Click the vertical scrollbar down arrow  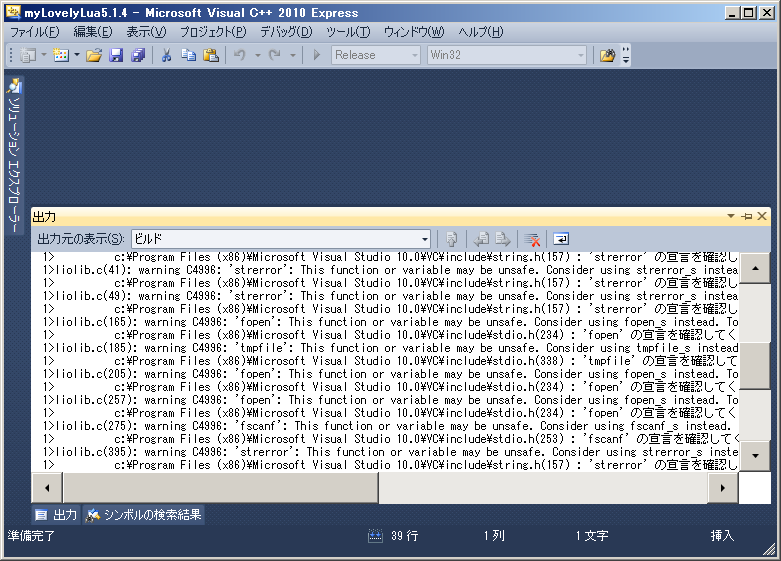(755, 455)
